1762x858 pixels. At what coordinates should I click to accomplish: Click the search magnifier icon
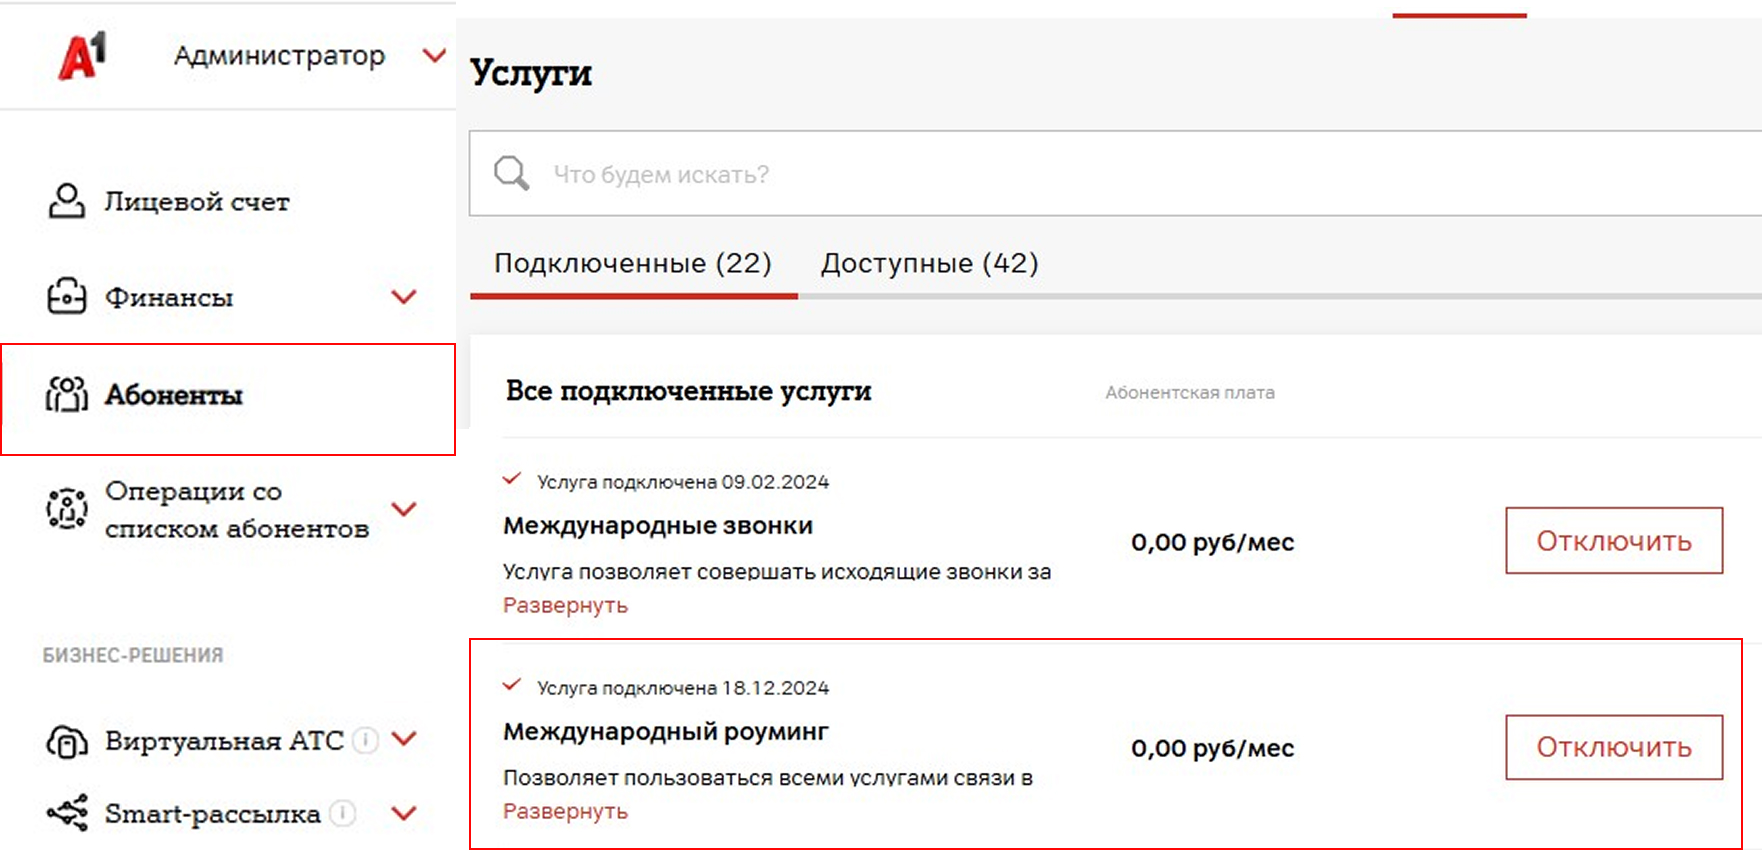[x=511, y=173]
